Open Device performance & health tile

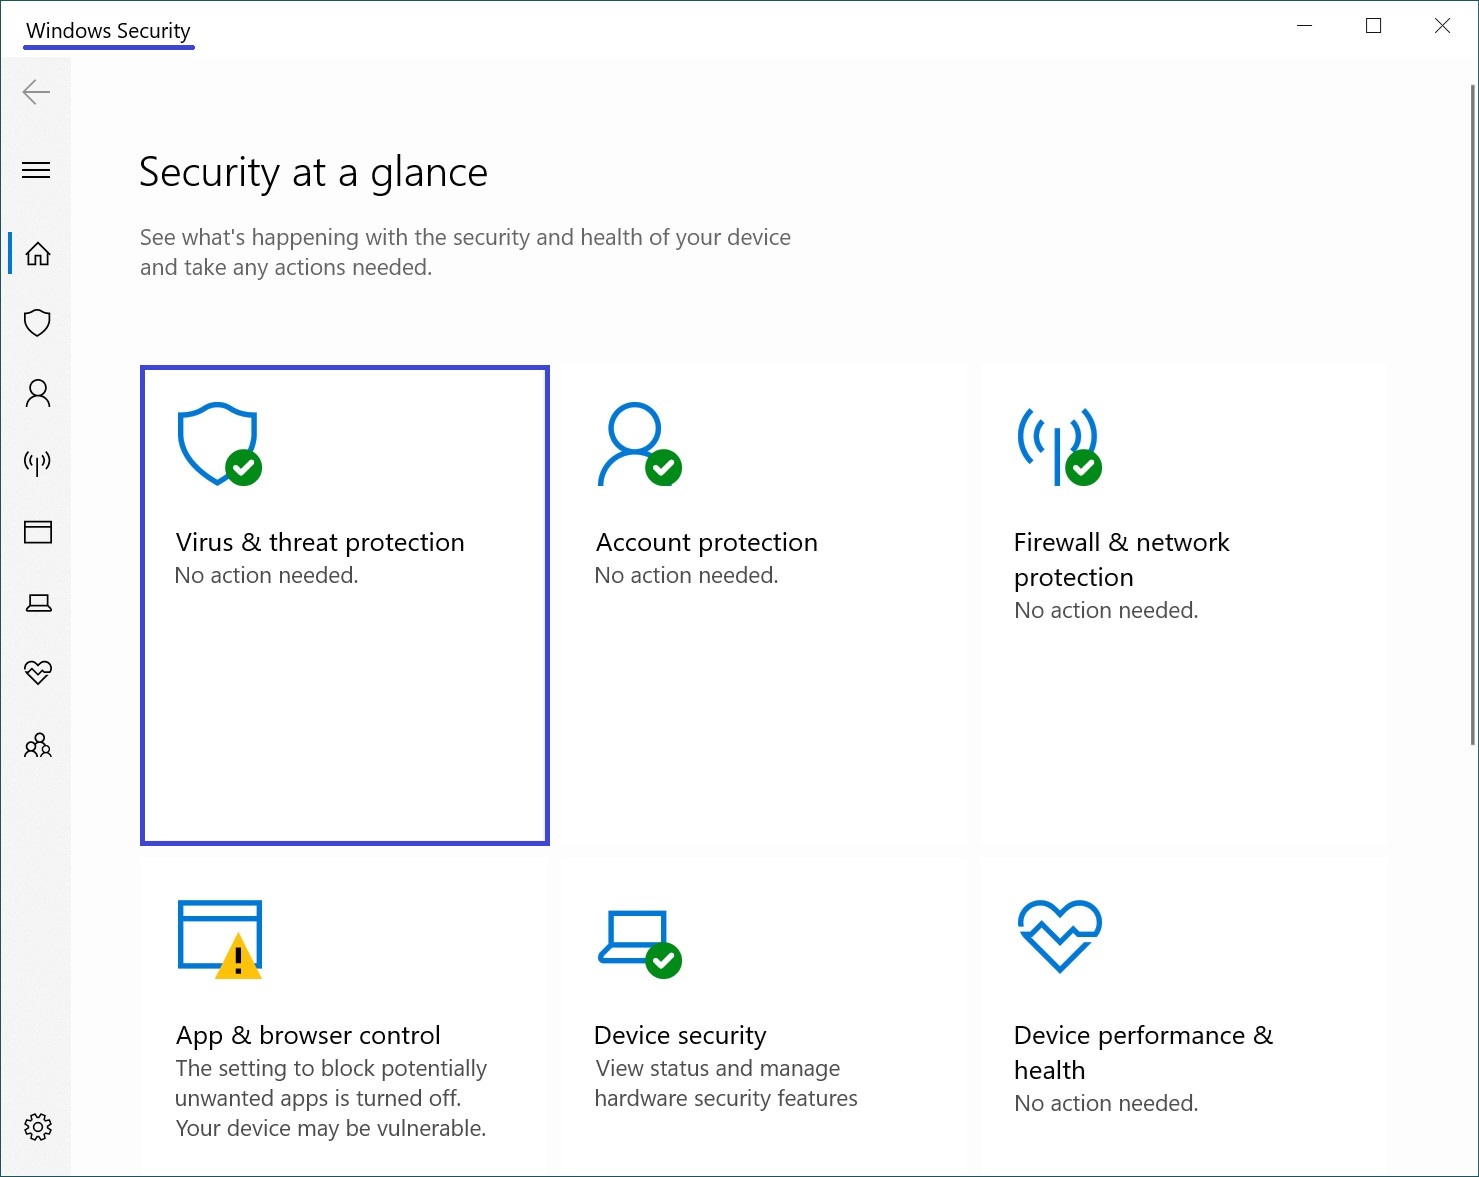pyautogui.click(x=1142, y=1052)
